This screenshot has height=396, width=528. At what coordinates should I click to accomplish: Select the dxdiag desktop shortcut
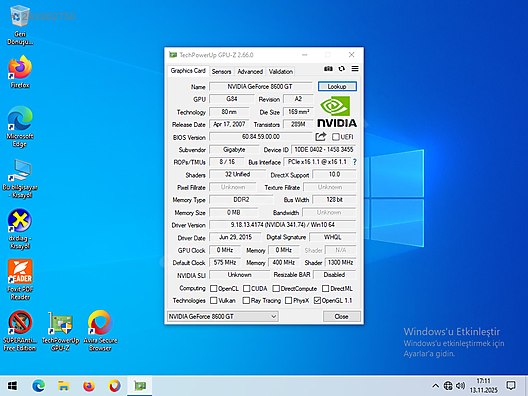(x=20, y=229)
